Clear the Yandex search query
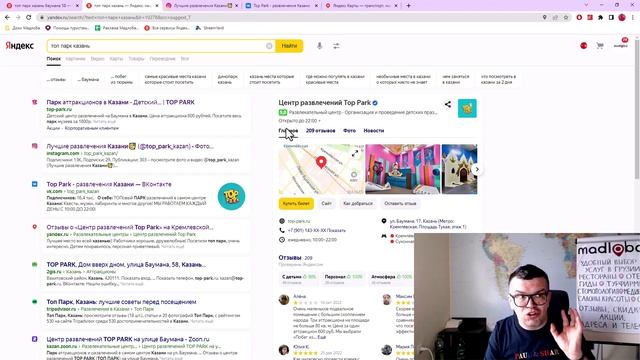The image size is (640, 360). click(x=269, y=46)
